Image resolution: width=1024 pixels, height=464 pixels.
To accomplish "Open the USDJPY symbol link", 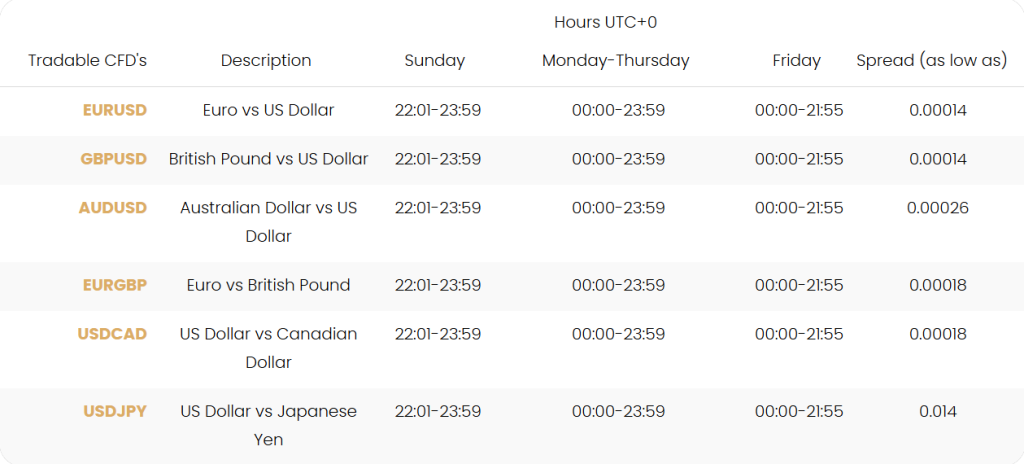I will point(114,411).
